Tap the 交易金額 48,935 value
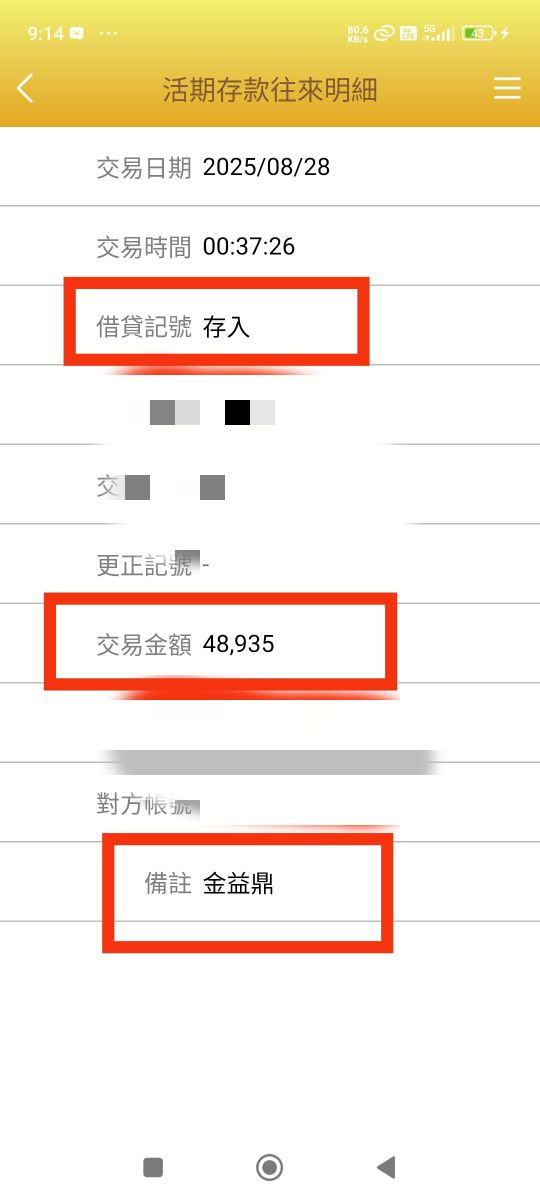This screenshot has width=540, height=1200. [238, 644]
